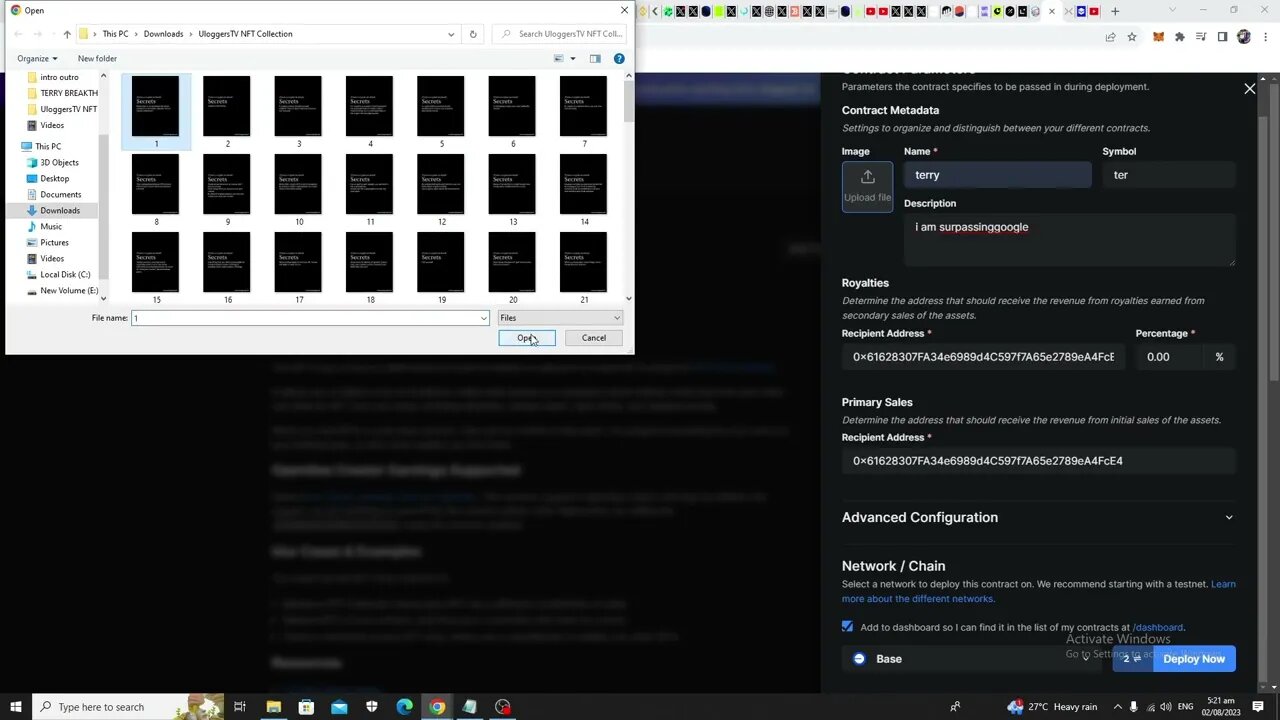
Task: Show the preview pane in Open dialog
Action: pyautogui.click(x=595, y=59)
